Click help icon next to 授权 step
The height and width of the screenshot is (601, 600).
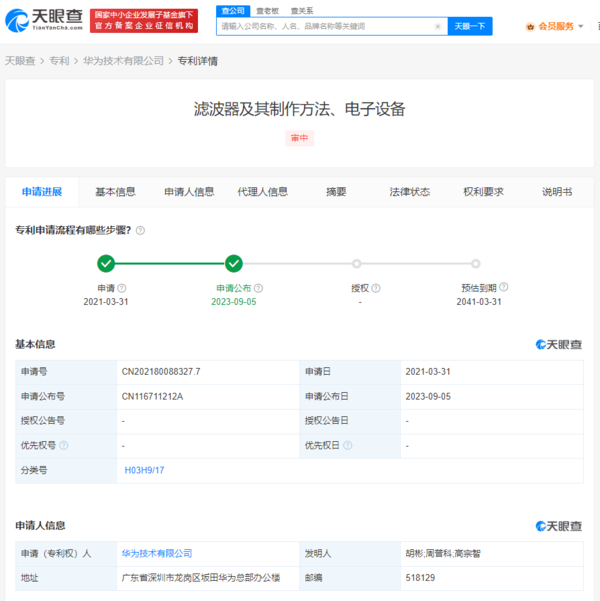click(375, 288)
